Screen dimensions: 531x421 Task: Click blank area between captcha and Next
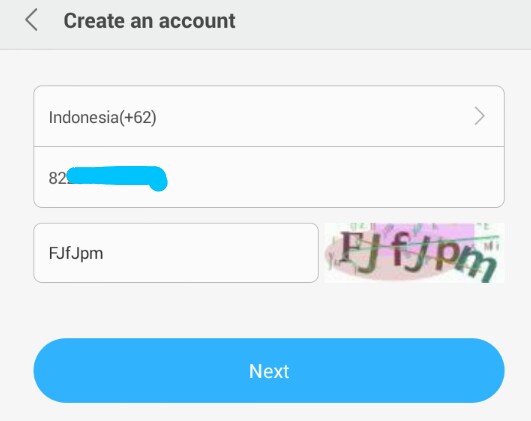269,310
